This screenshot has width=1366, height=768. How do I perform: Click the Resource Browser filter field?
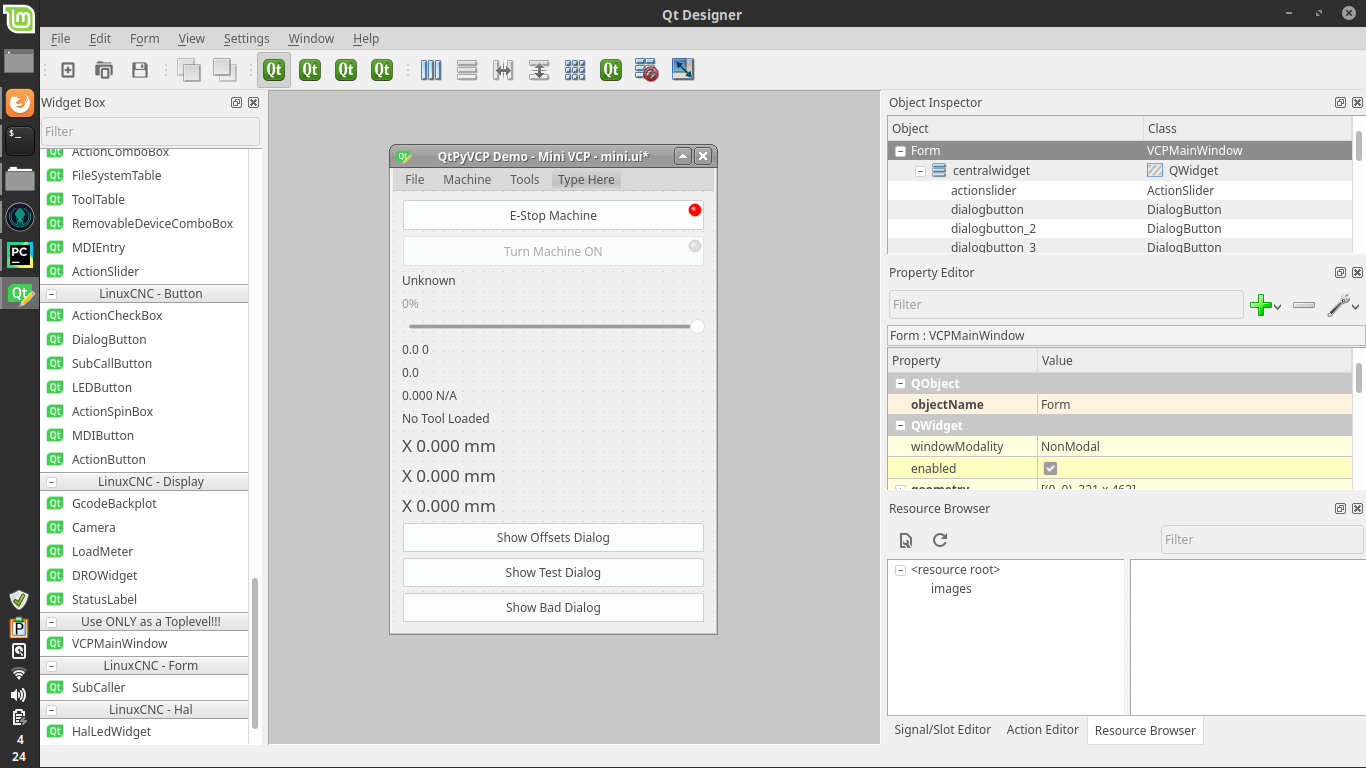pyautogui.click(x=1262, y=540)
